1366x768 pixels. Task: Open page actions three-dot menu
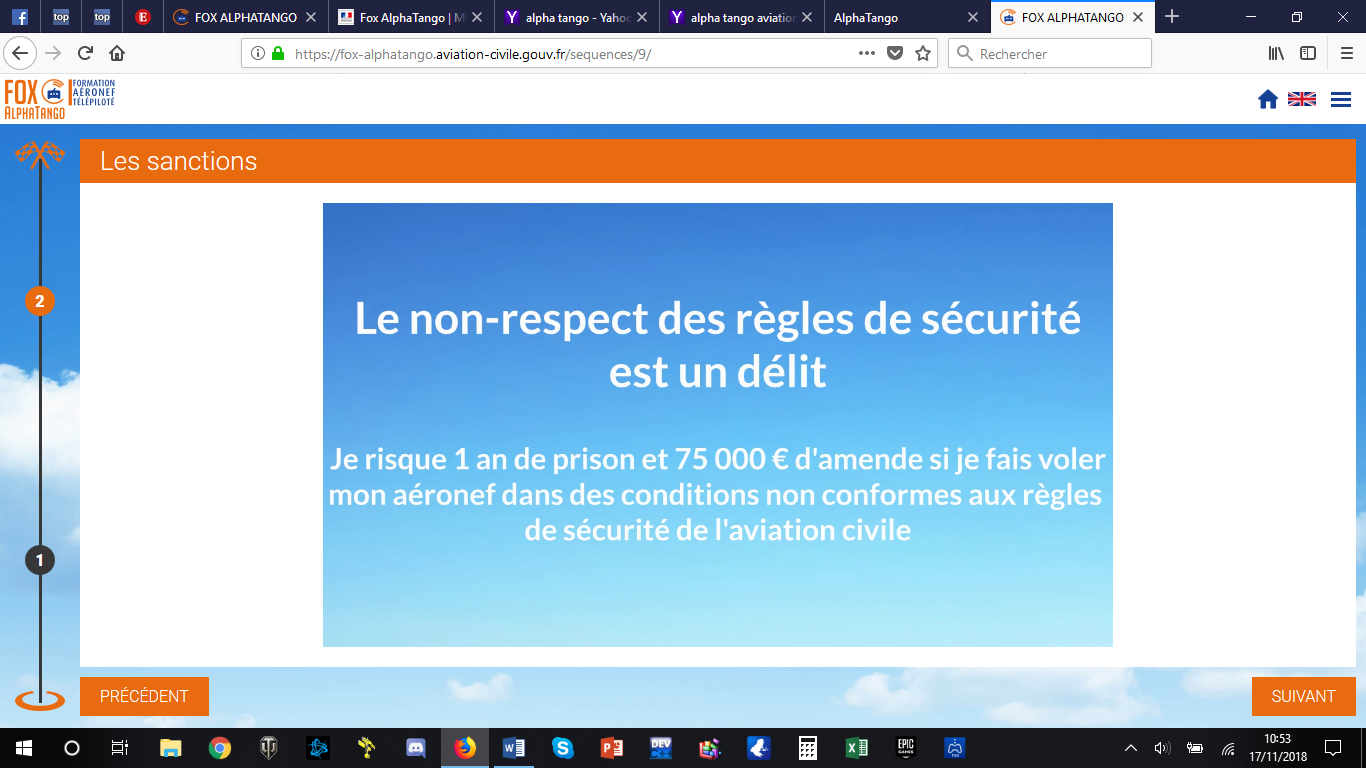pyautogui.click(x=867, y=54)
